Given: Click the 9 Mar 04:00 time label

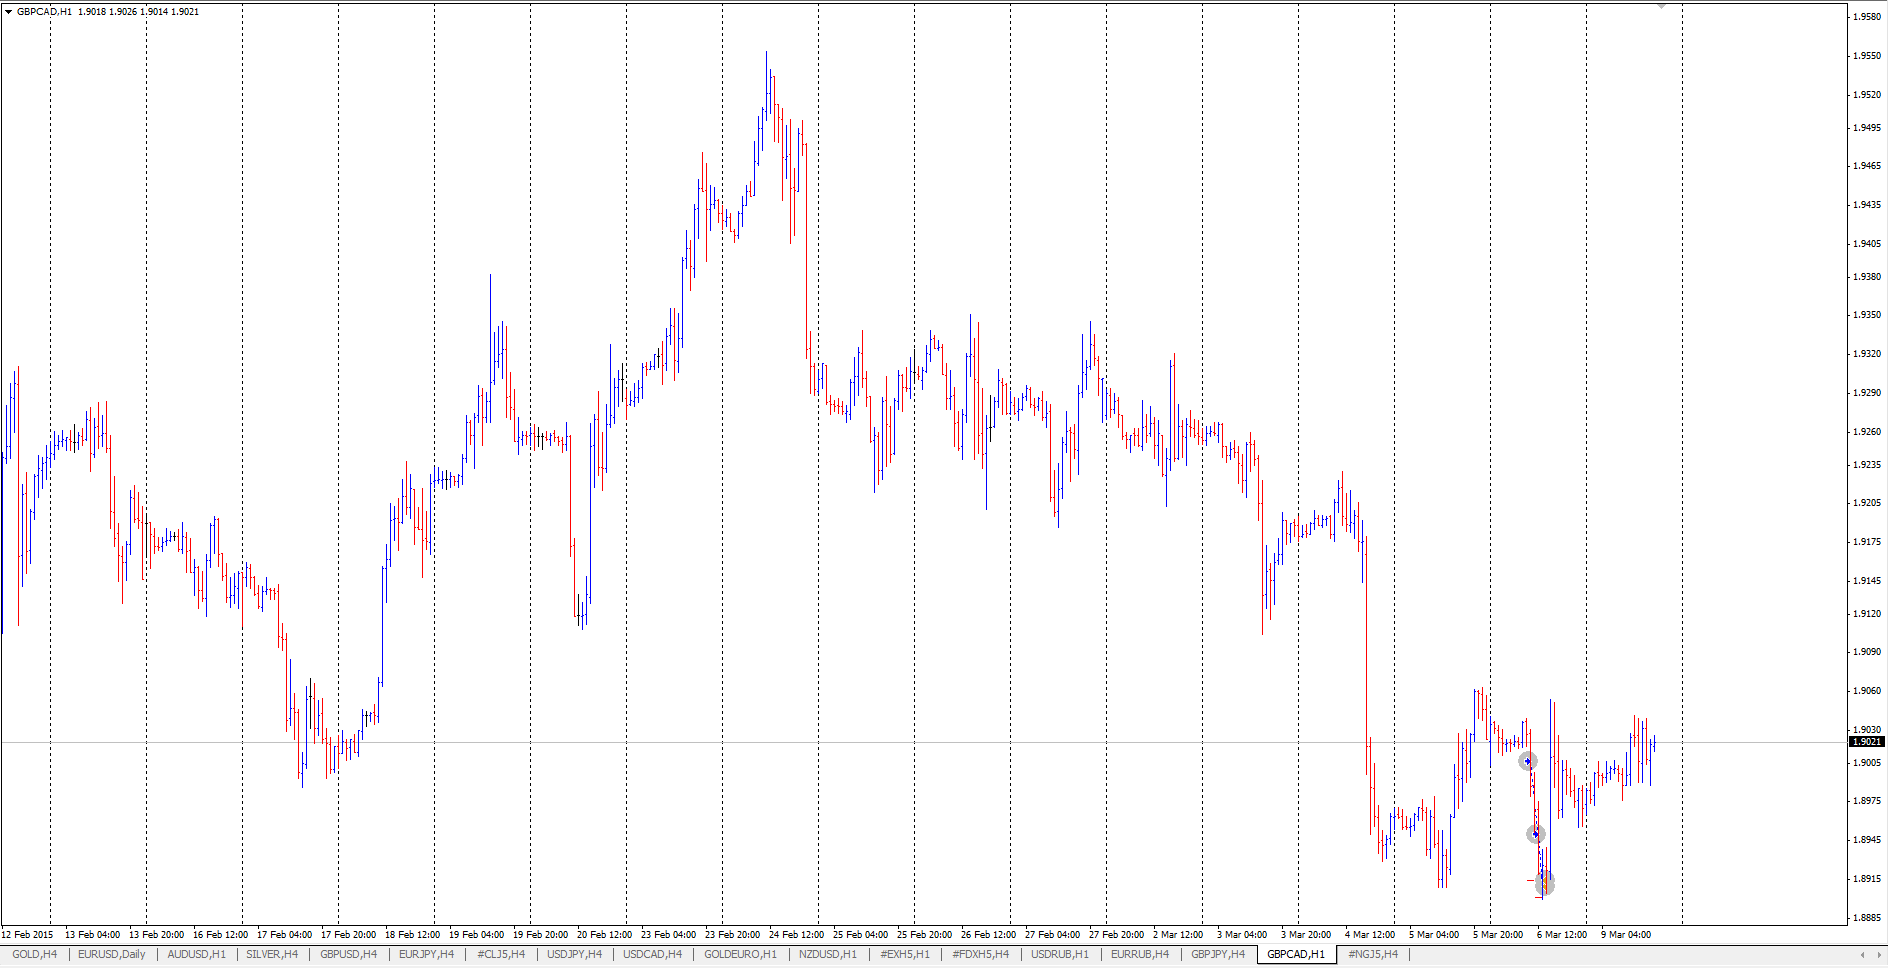Looking at the screenshot, I should (1626, 935).
